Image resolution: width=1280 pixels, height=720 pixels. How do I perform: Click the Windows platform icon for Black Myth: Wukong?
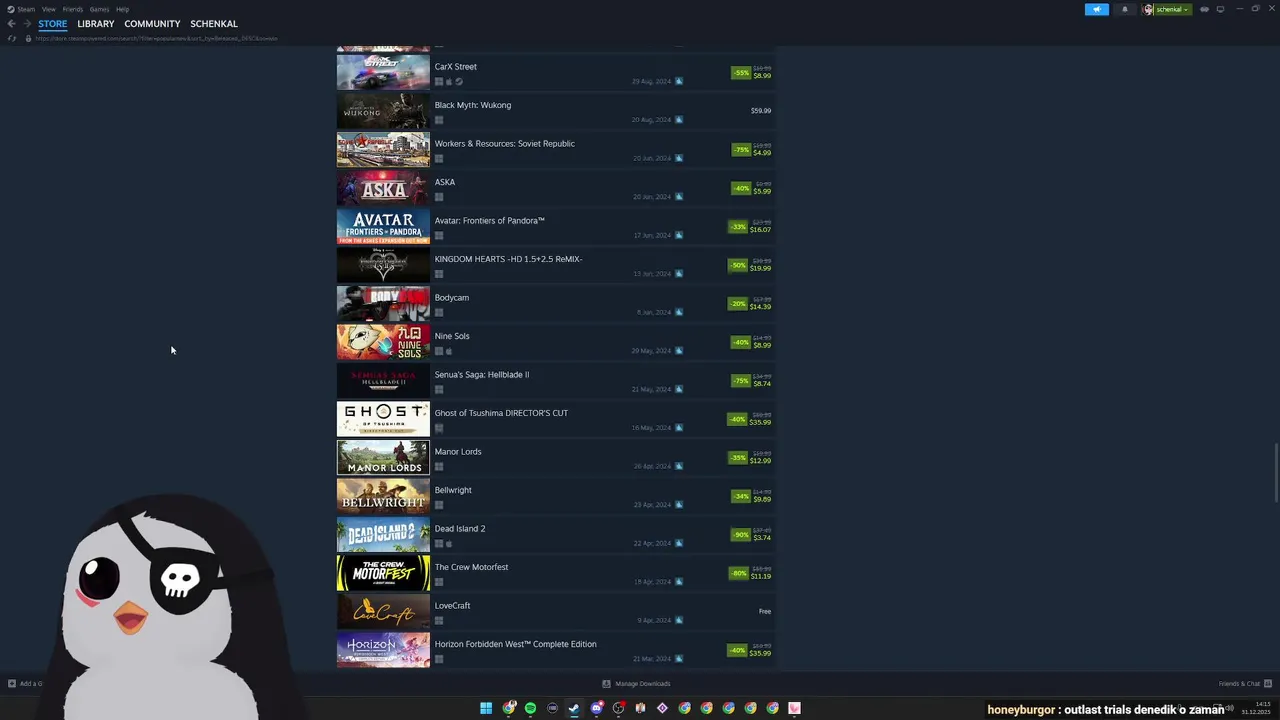pos(439,120)
